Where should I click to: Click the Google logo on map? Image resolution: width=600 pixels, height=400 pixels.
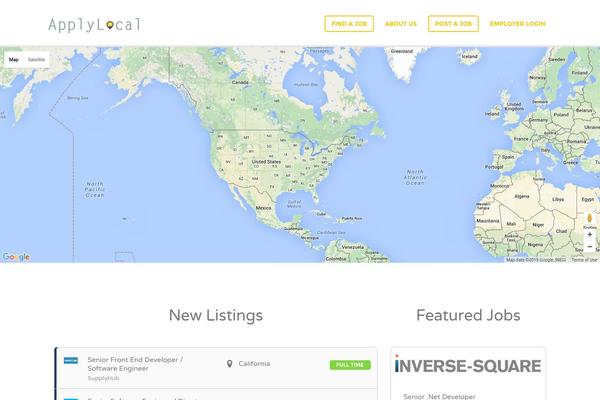[x=16, y=257]
